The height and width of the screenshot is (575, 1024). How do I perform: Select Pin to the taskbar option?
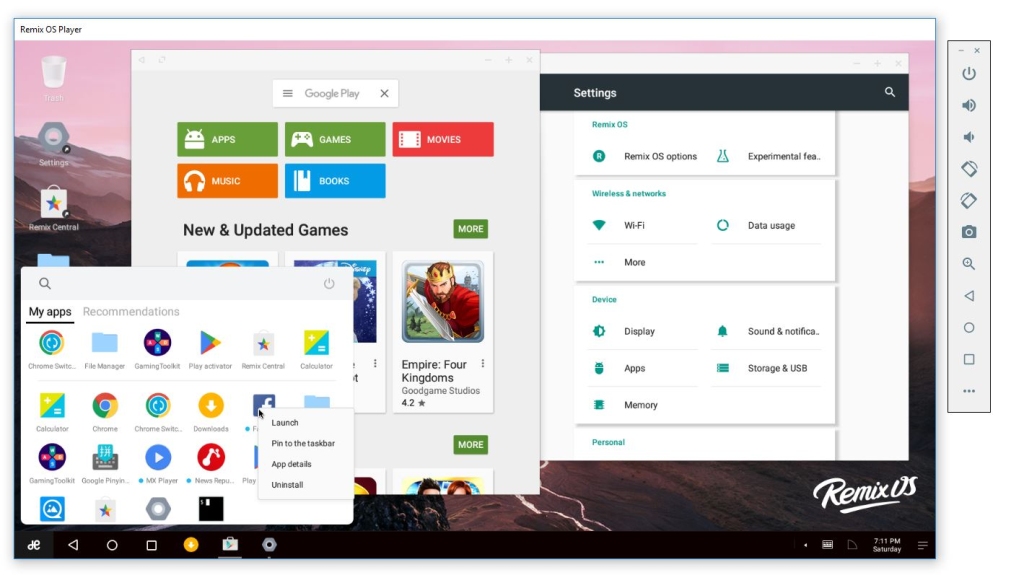pyautogui.click(x=305, y=443)
